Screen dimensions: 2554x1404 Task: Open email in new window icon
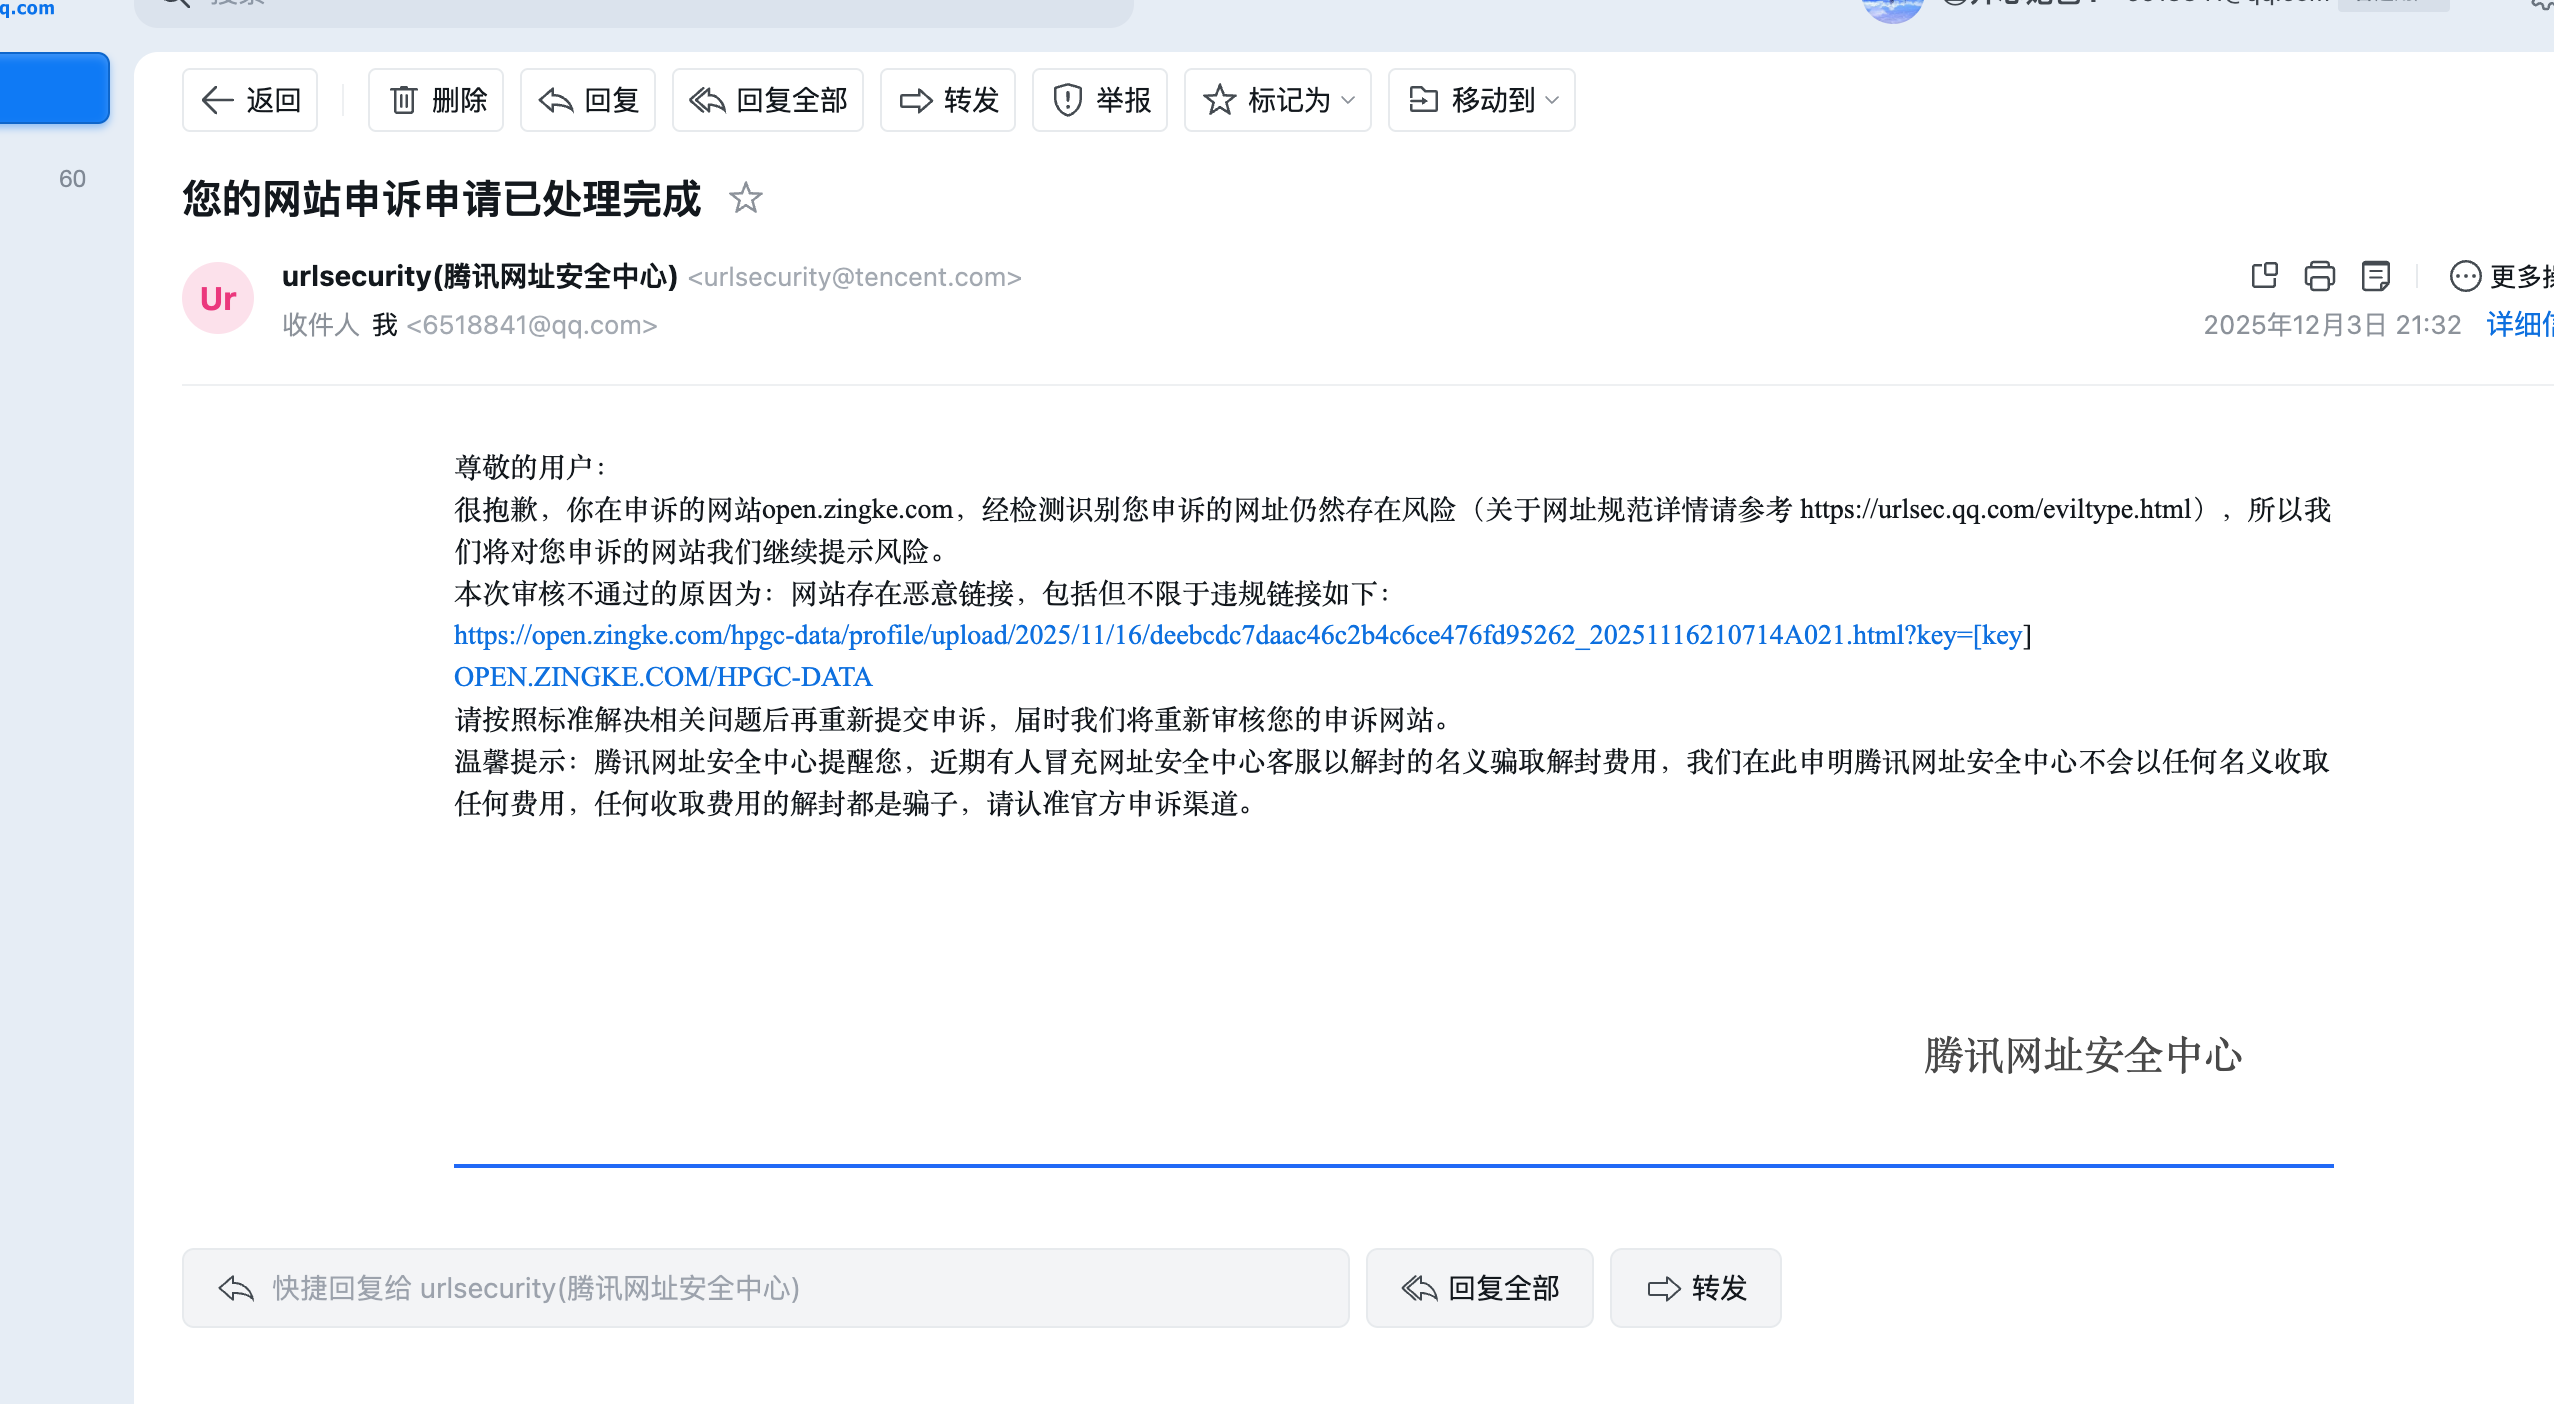(x=2264, y=276)
